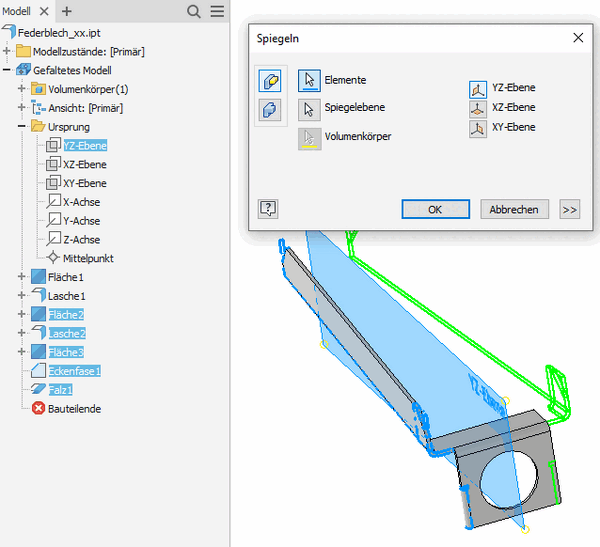Open the help button in Spiegeln dialog
The height and width of the screenshot is (547, 600).
pyautogui.click(x=268, y=208)
